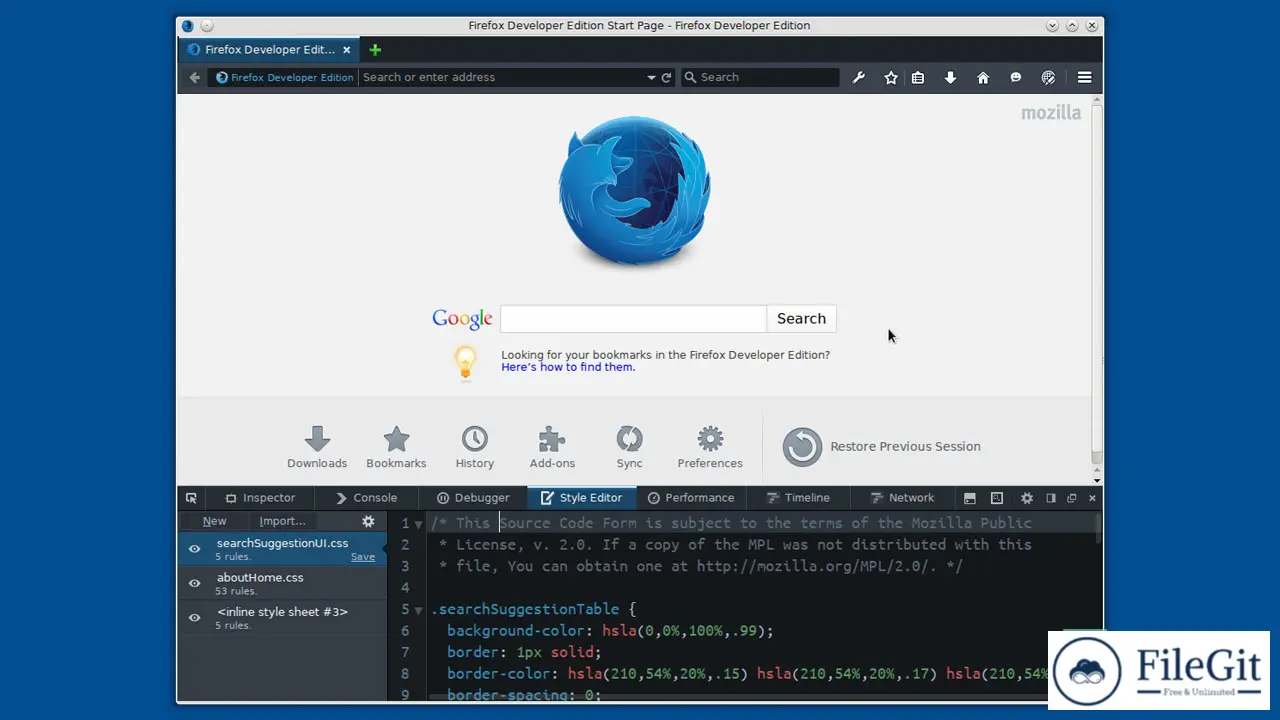1280x720 pixels.
Task: Open responsive design mode icon in devtools
Action: coord(997,497)
